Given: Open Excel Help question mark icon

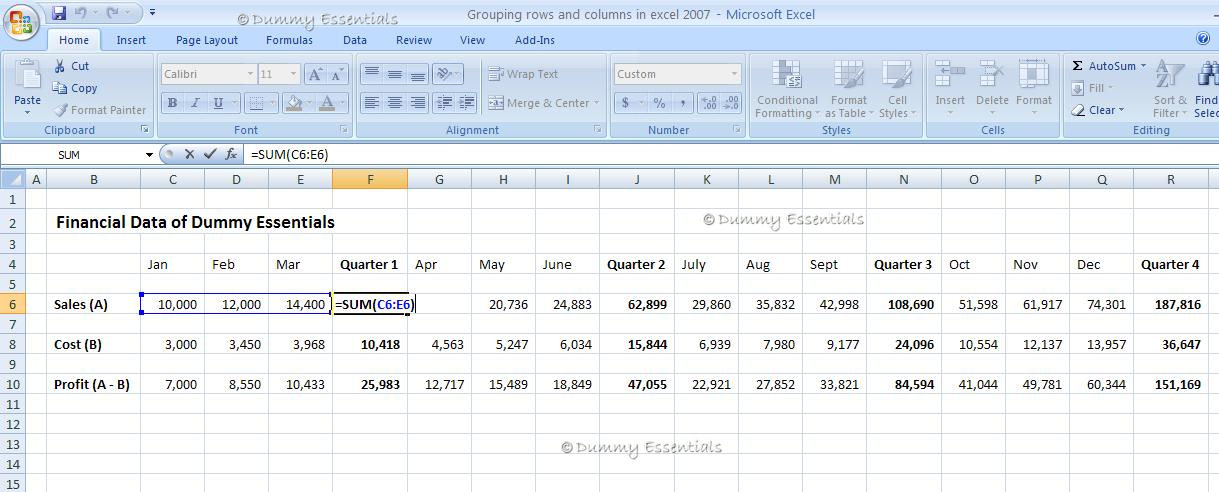Looking at the screenshot, I should 1203,38.
